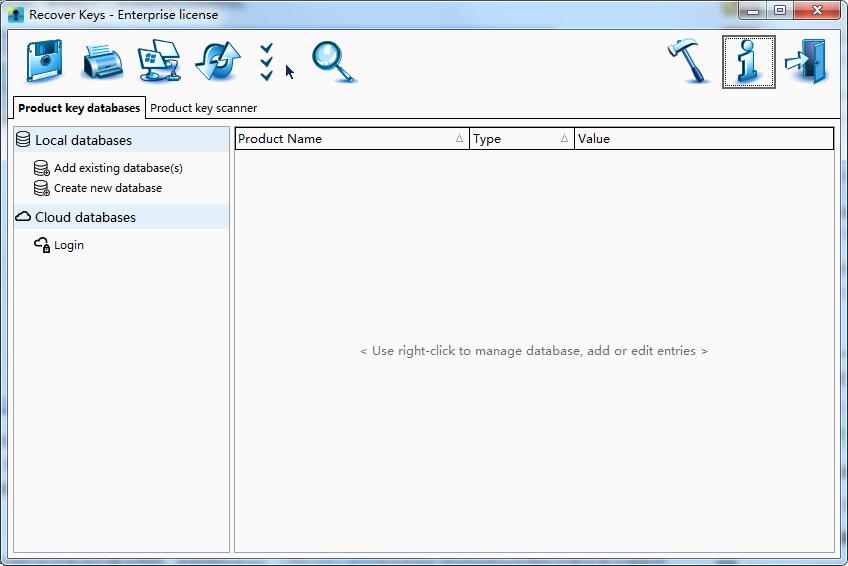
Task: Click the floppy disk Save icon
Action: tap(45, 61)
